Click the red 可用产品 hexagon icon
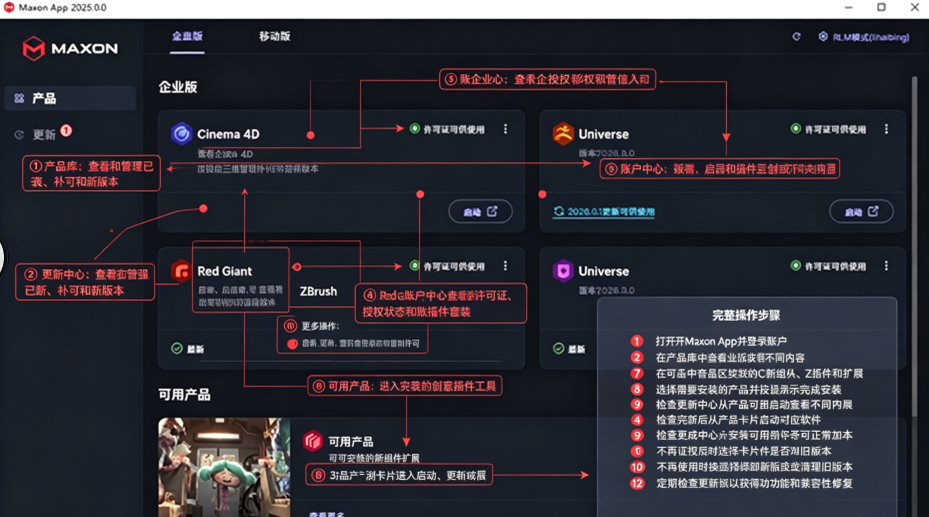Image resolution: width=929 pixels, height=517 pixels. (x=313, y=441)
